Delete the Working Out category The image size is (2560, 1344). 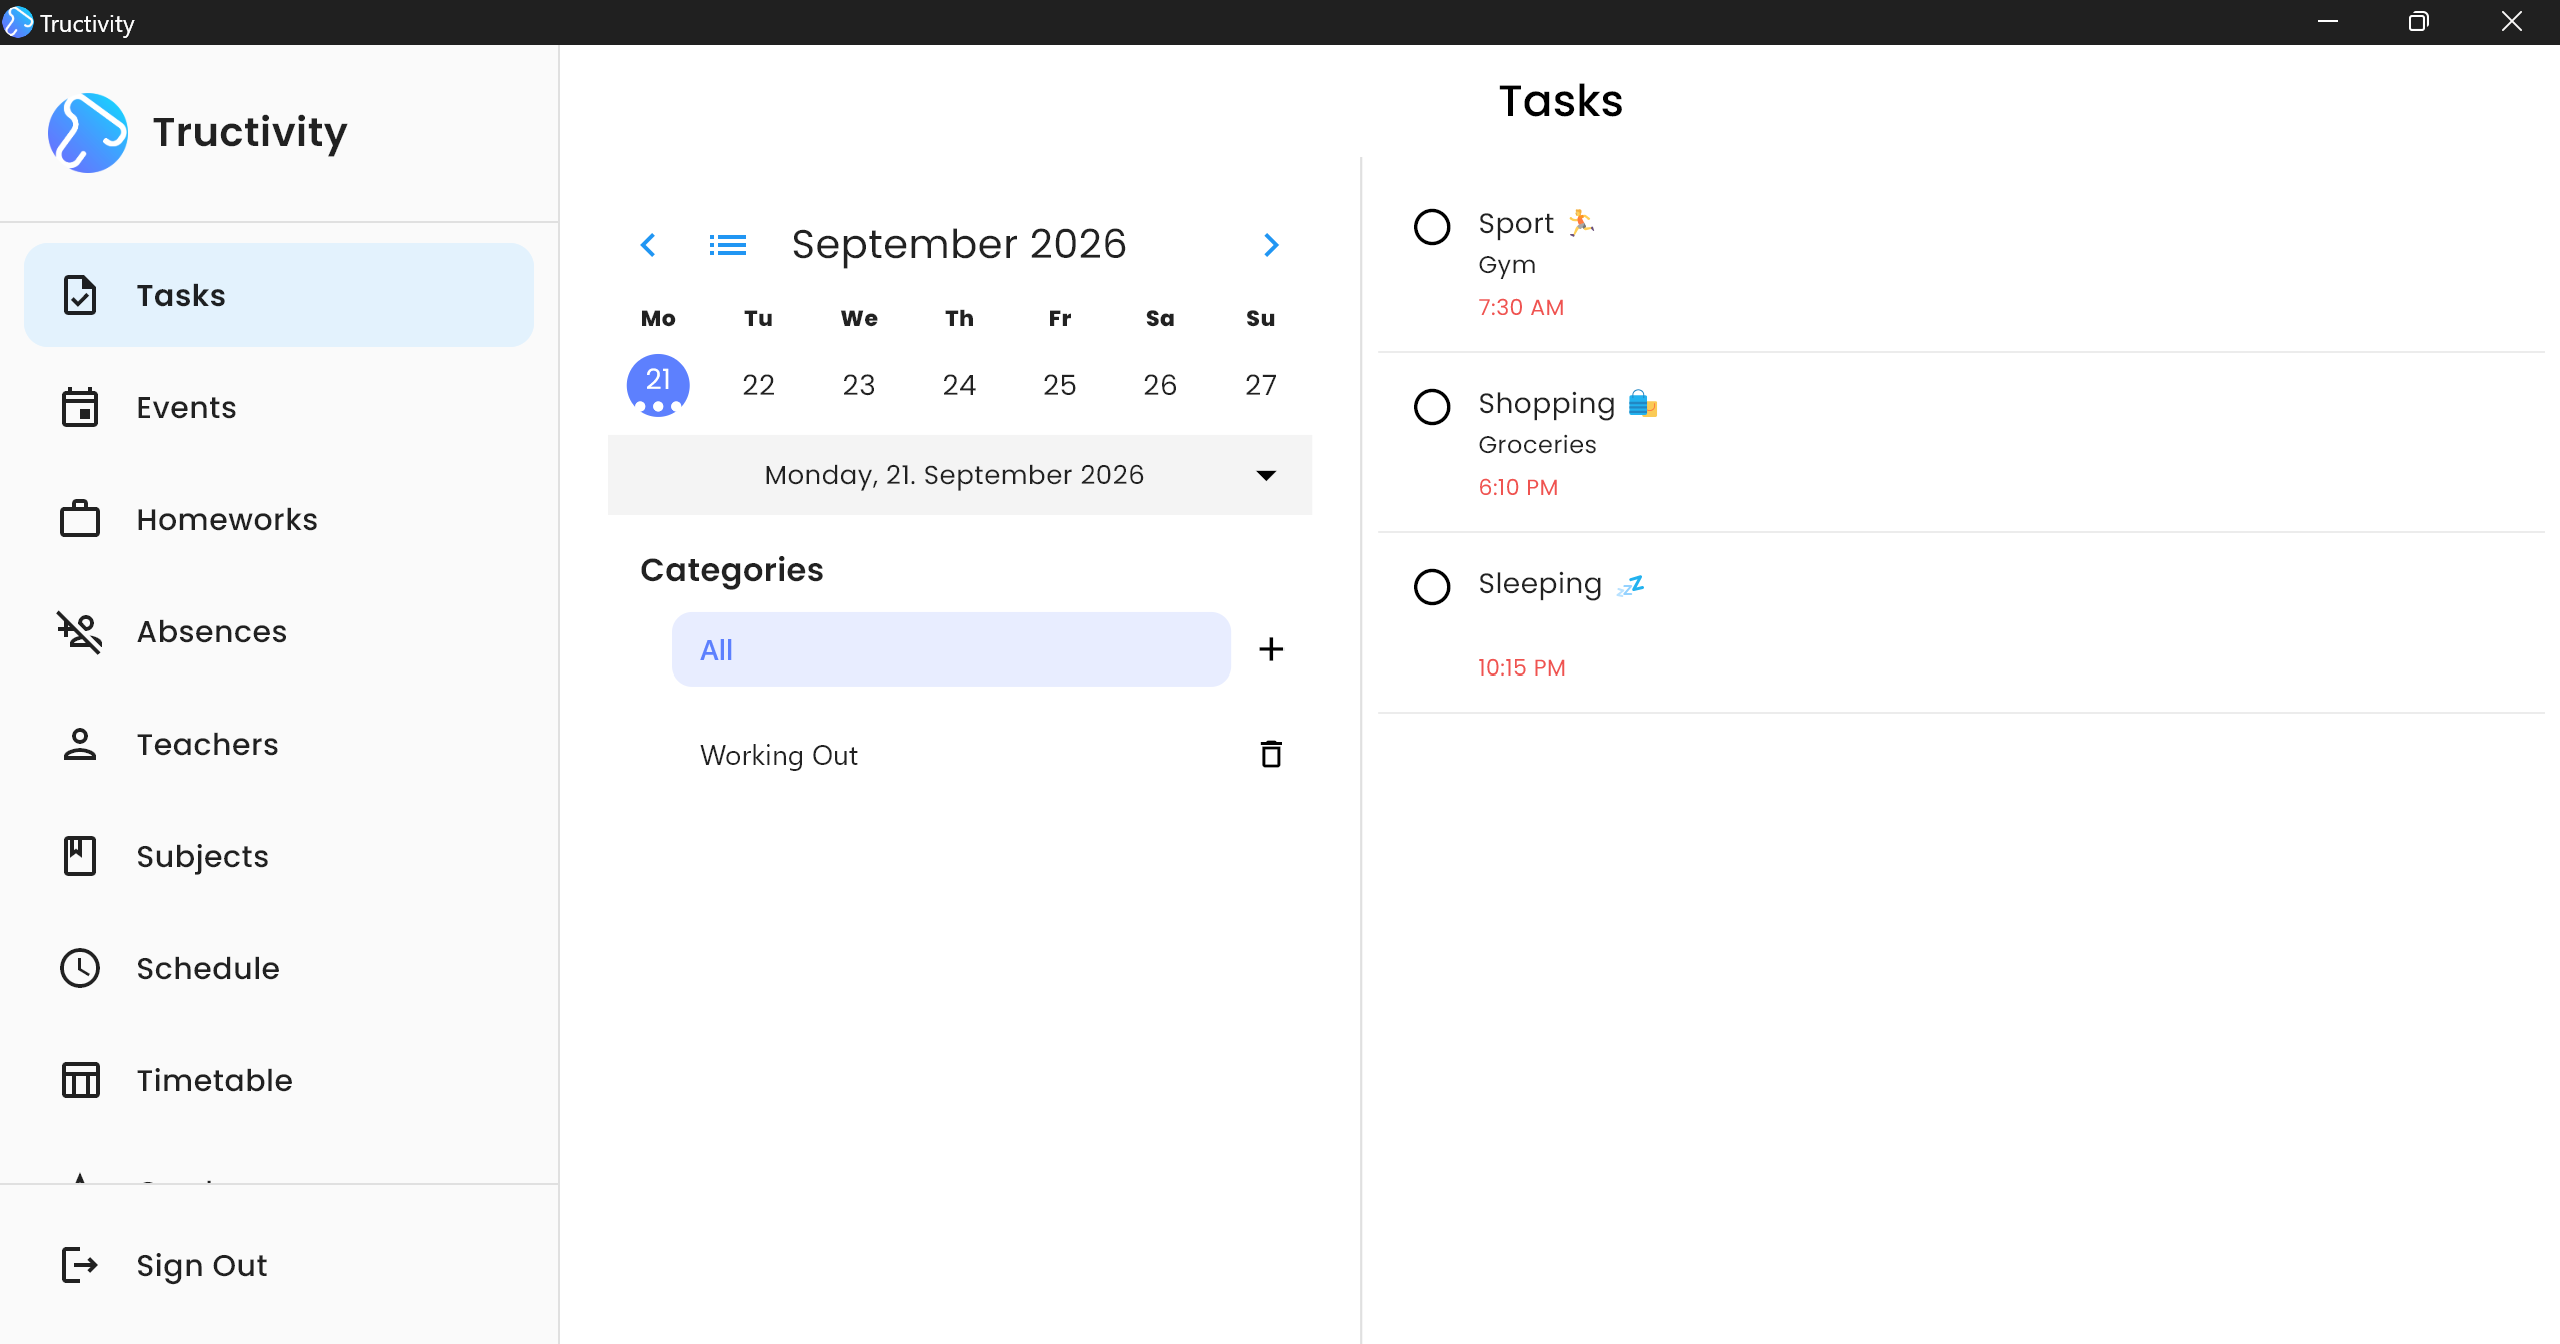[x=1271, y=754]
